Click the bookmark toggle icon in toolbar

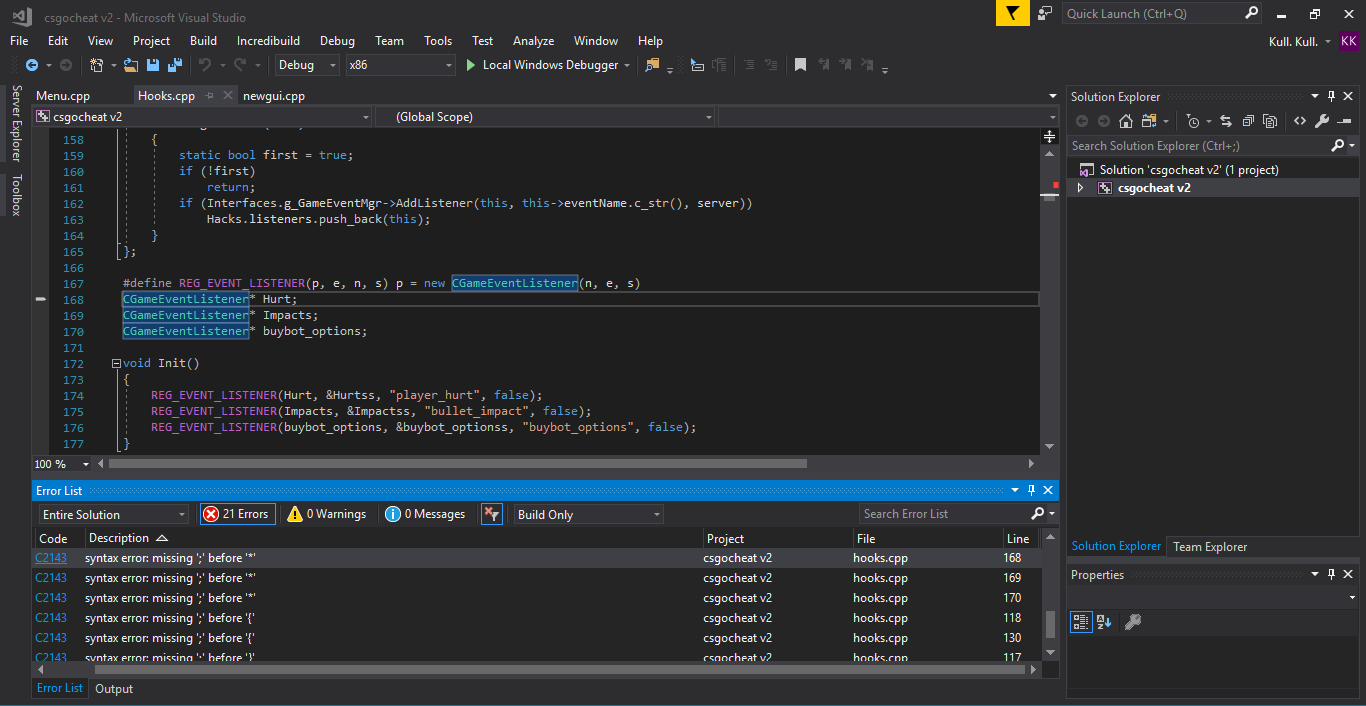[x=800, y=65]
